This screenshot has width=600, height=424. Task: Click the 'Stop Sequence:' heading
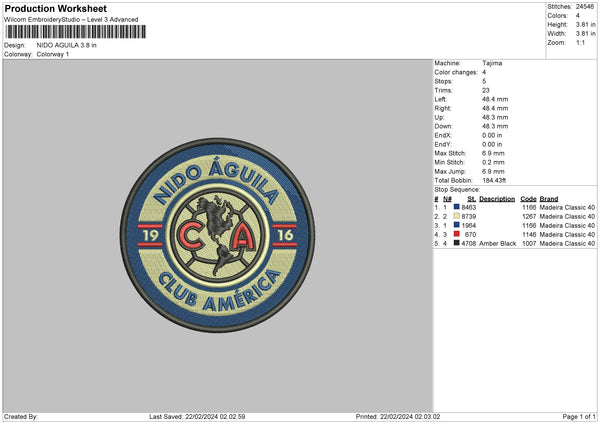(x=457, y=189)
